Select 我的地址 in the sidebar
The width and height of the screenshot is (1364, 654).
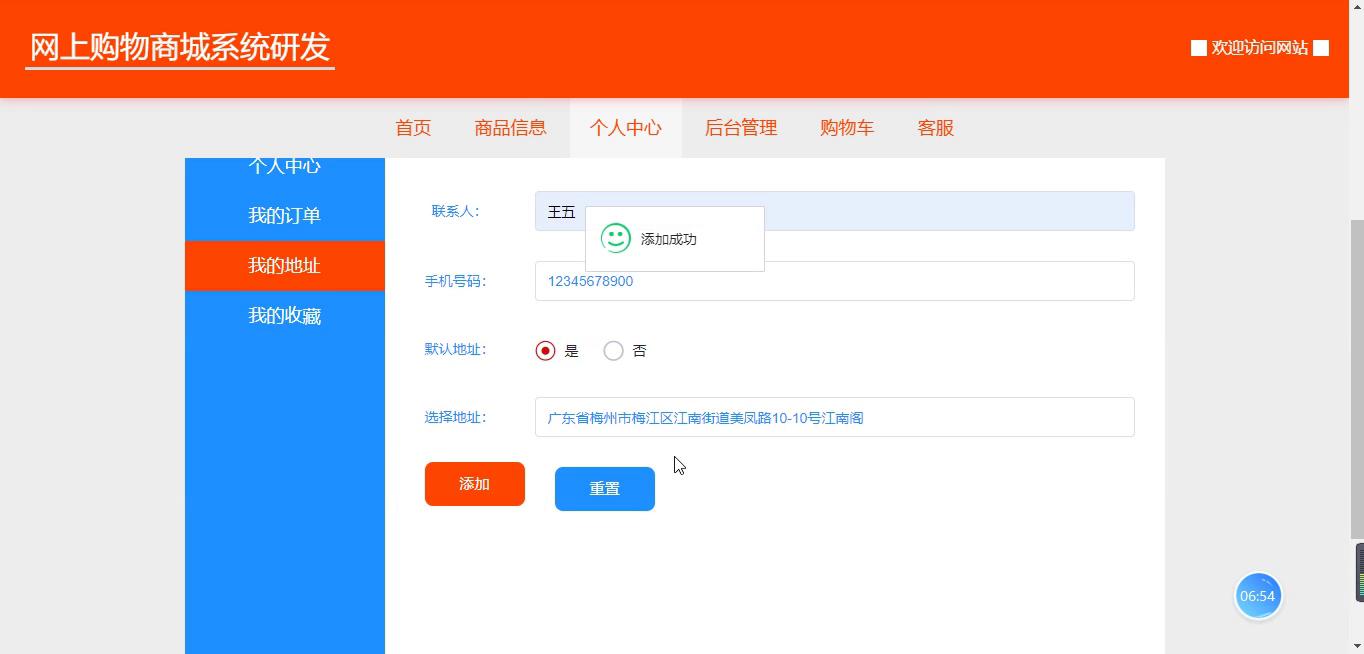pos(284,266)
